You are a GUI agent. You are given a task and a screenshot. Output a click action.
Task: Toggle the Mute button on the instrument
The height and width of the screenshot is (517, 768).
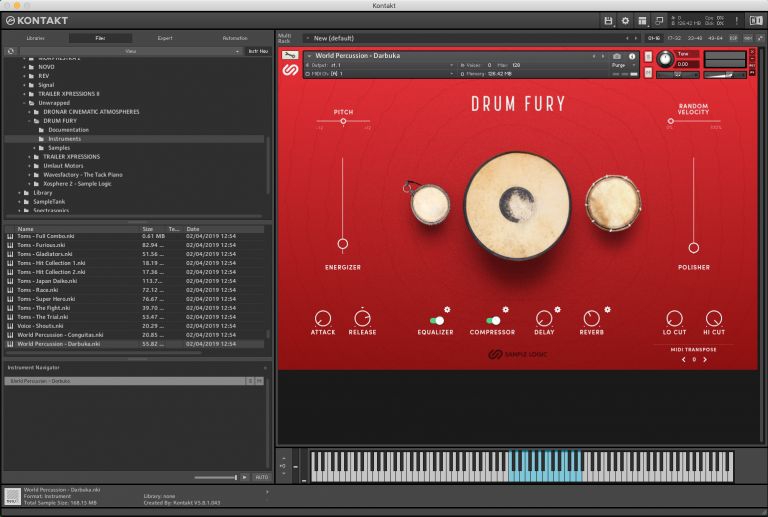coord(648,73)
